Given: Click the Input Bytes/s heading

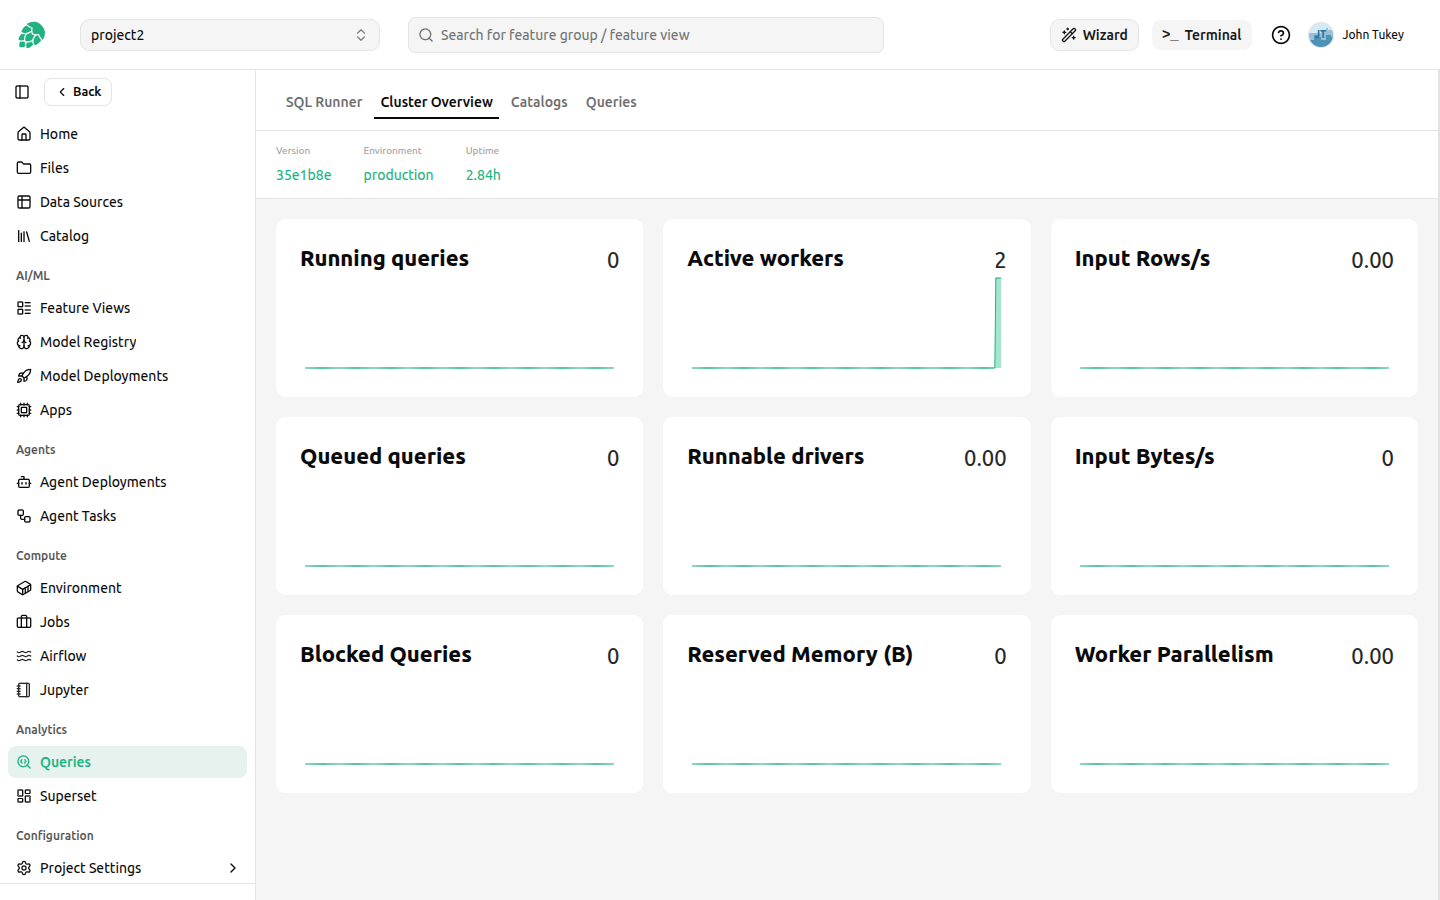Looking at the screenshot, I should [x=1145, y=457].
